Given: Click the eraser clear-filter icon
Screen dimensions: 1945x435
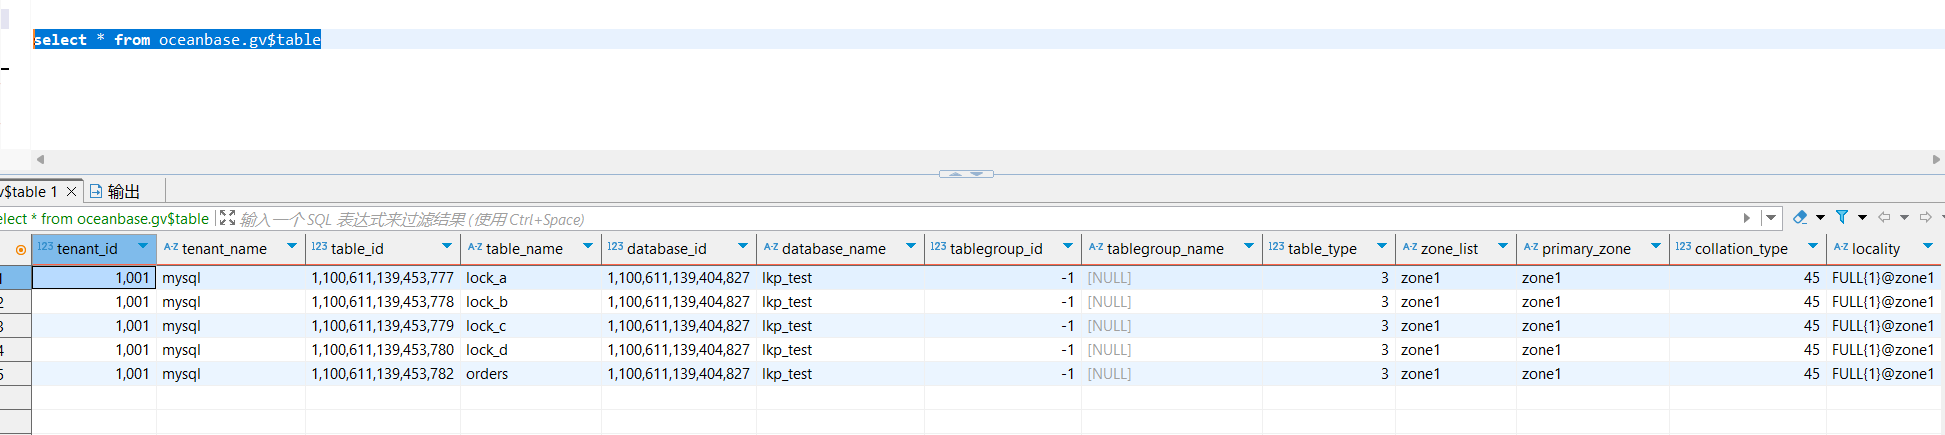Looking at the screenshot, I should [x=1800, y=217].
